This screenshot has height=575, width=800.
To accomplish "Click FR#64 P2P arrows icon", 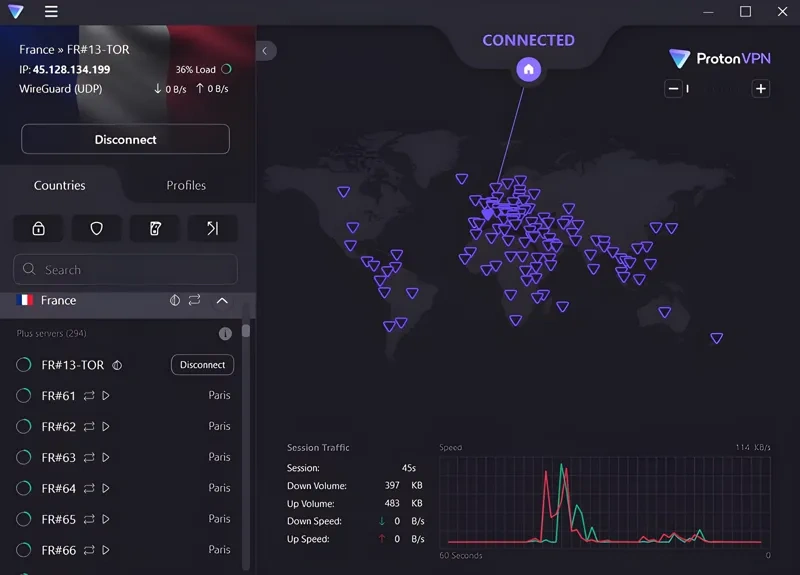I will tap(89, 488).
